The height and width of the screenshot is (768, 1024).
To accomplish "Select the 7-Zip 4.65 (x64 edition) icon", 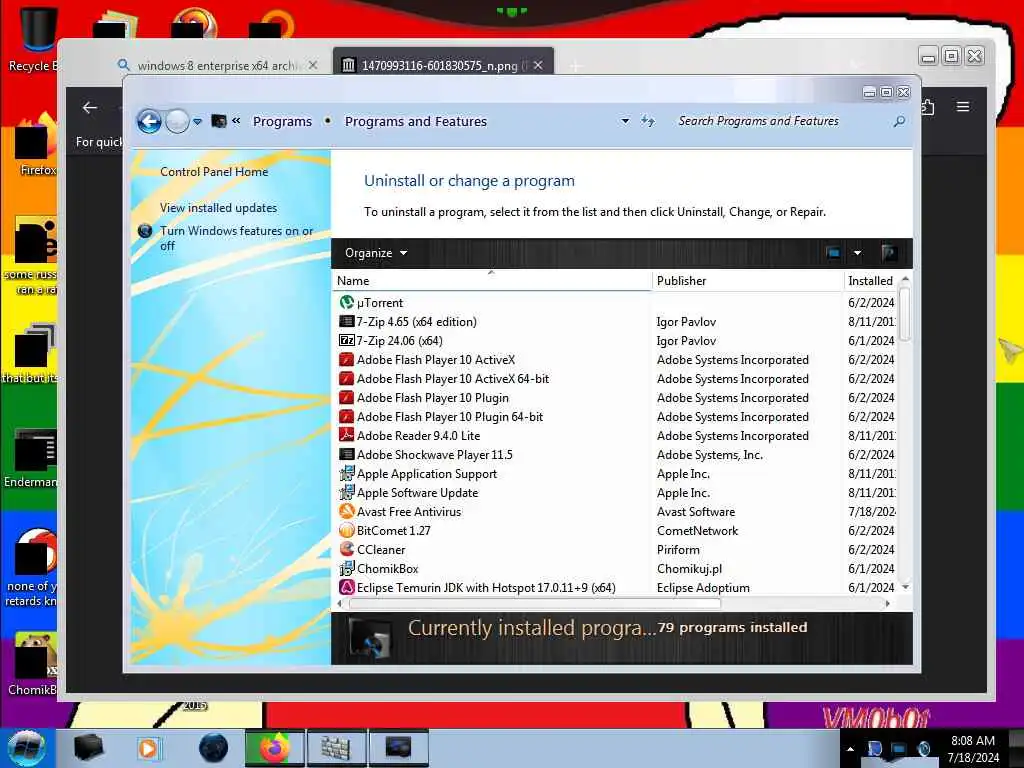I will pos(347,321).
